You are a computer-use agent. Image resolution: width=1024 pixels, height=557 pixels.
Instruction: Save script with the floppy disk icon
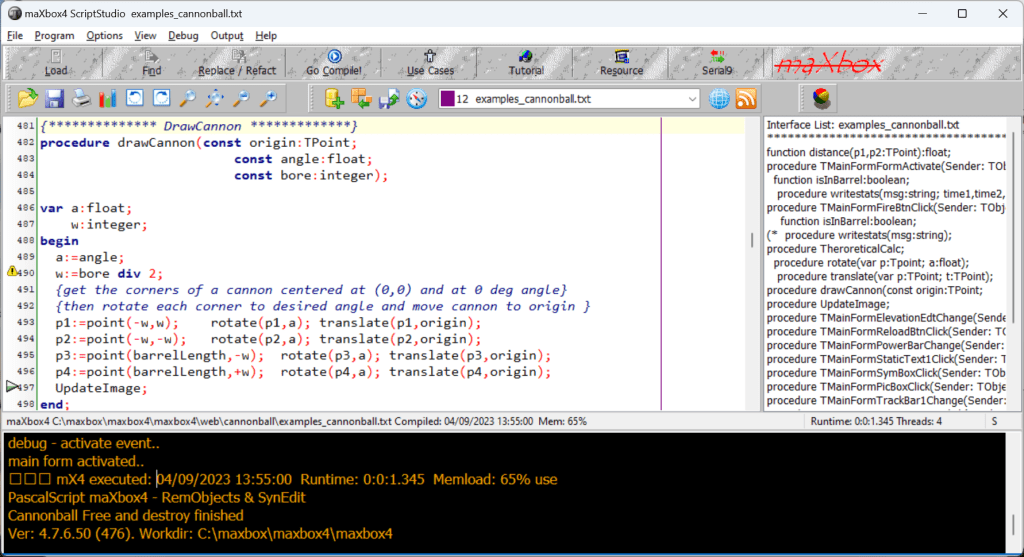tap(54, 98)
